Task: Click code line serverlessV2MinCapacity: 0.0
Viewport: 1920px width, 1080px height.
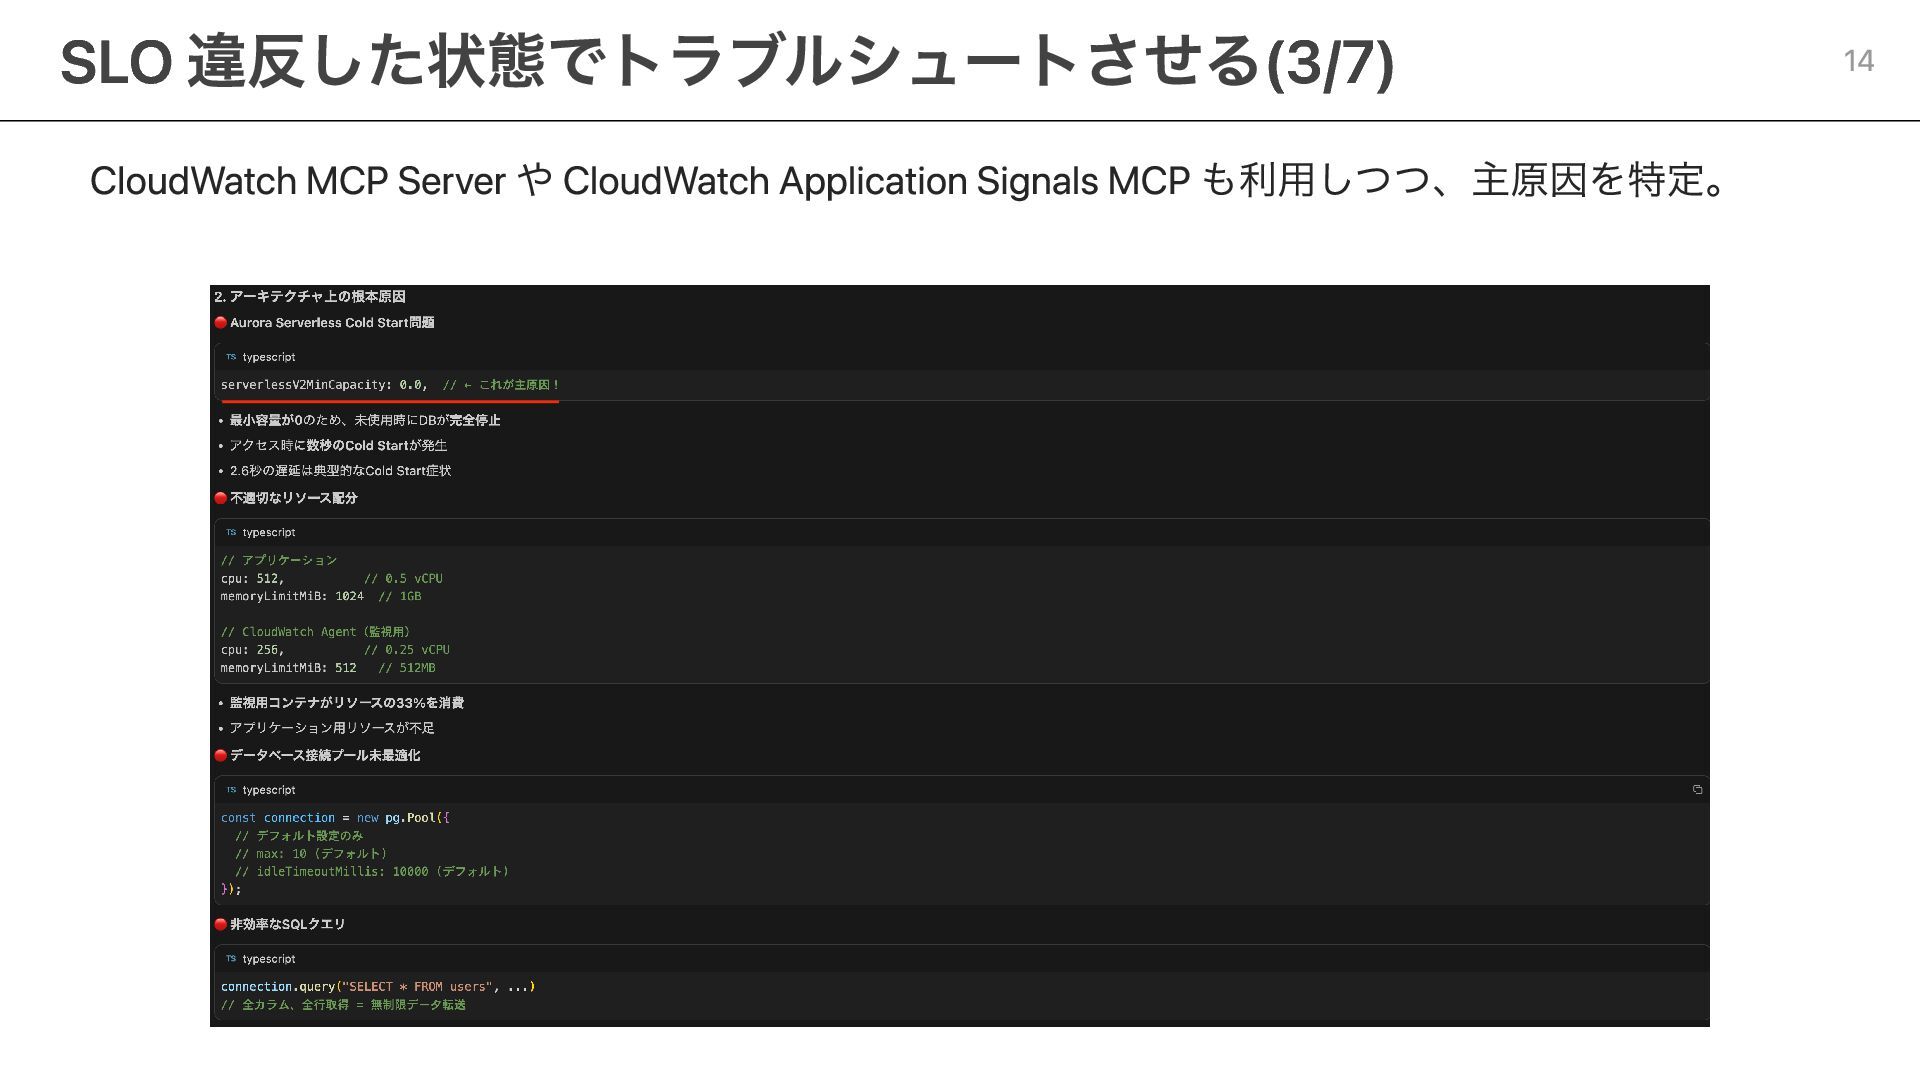Action: tap(324, 385)
